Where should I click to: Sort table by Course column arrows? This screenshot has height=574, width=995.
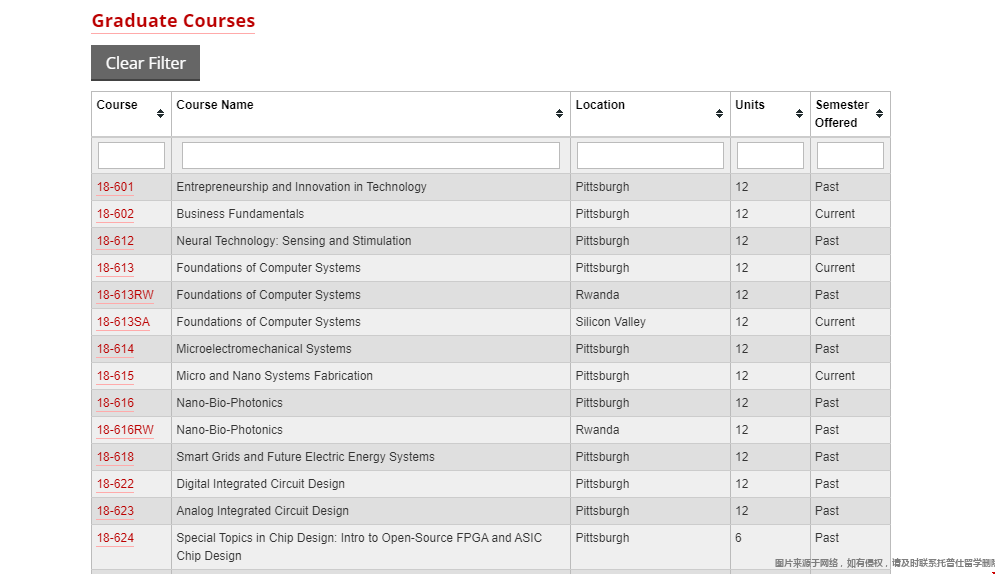click(161, 114)
